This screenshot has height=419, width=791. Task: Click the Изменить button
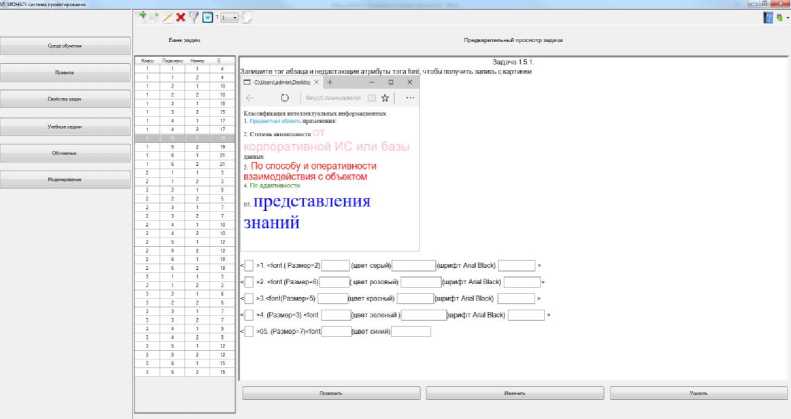click(515, 393)
